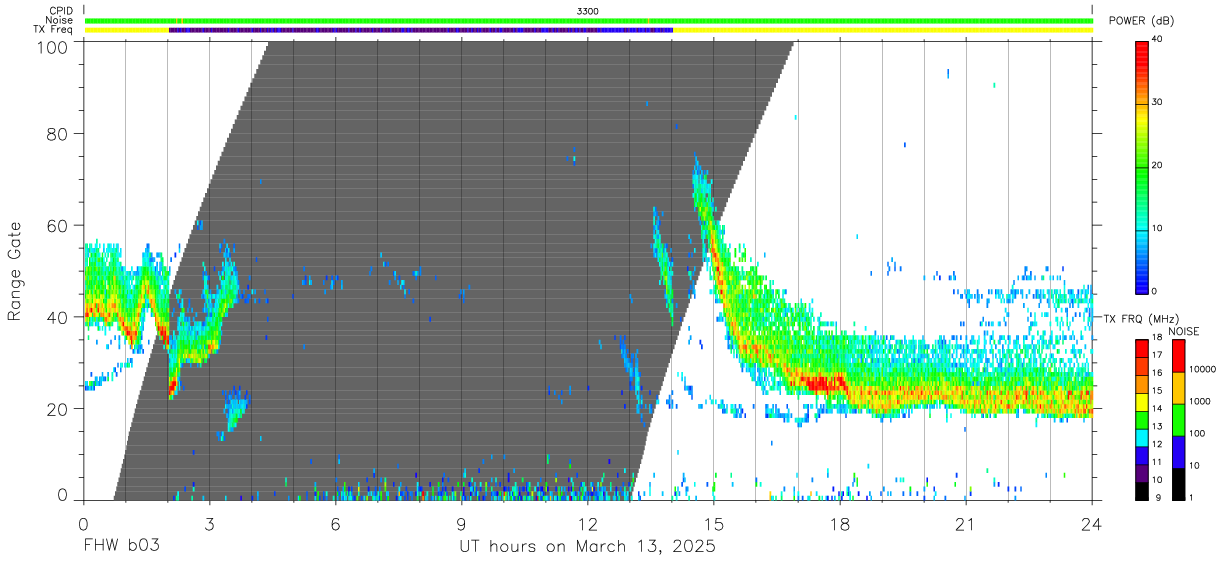Click the yellow segment of the TX Freq strip after 15 UT
The image size is (1228, 567).
(x=882, y=30)
